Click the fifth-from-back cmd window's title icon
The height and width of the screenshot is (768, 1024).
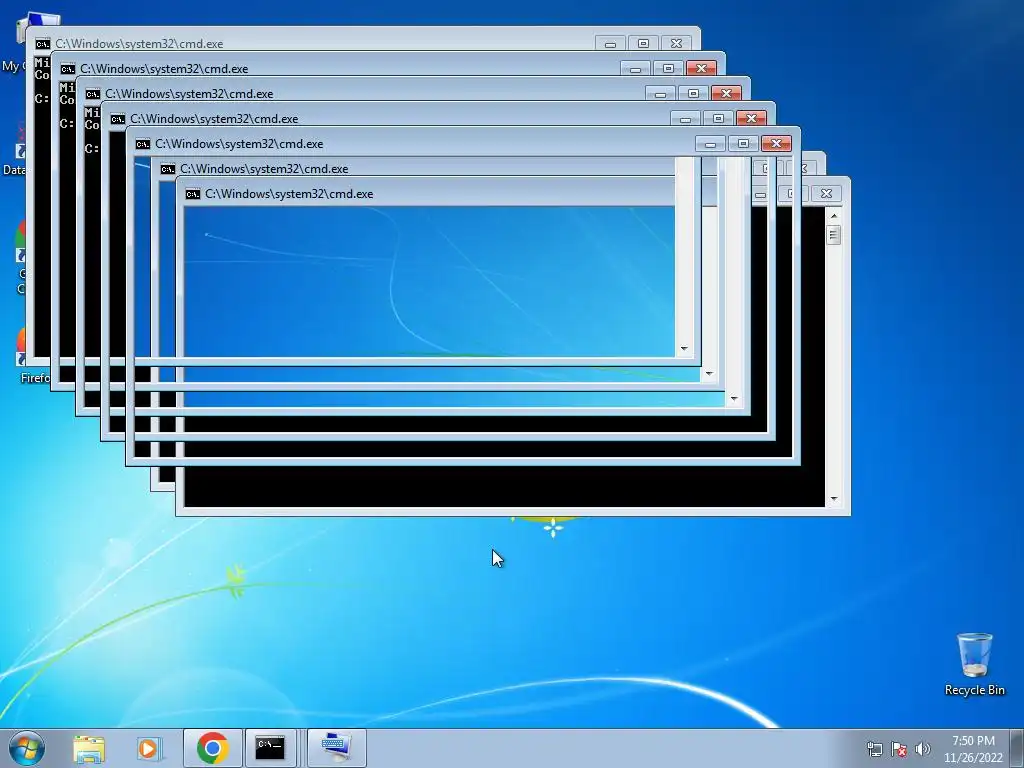[142, 144]
